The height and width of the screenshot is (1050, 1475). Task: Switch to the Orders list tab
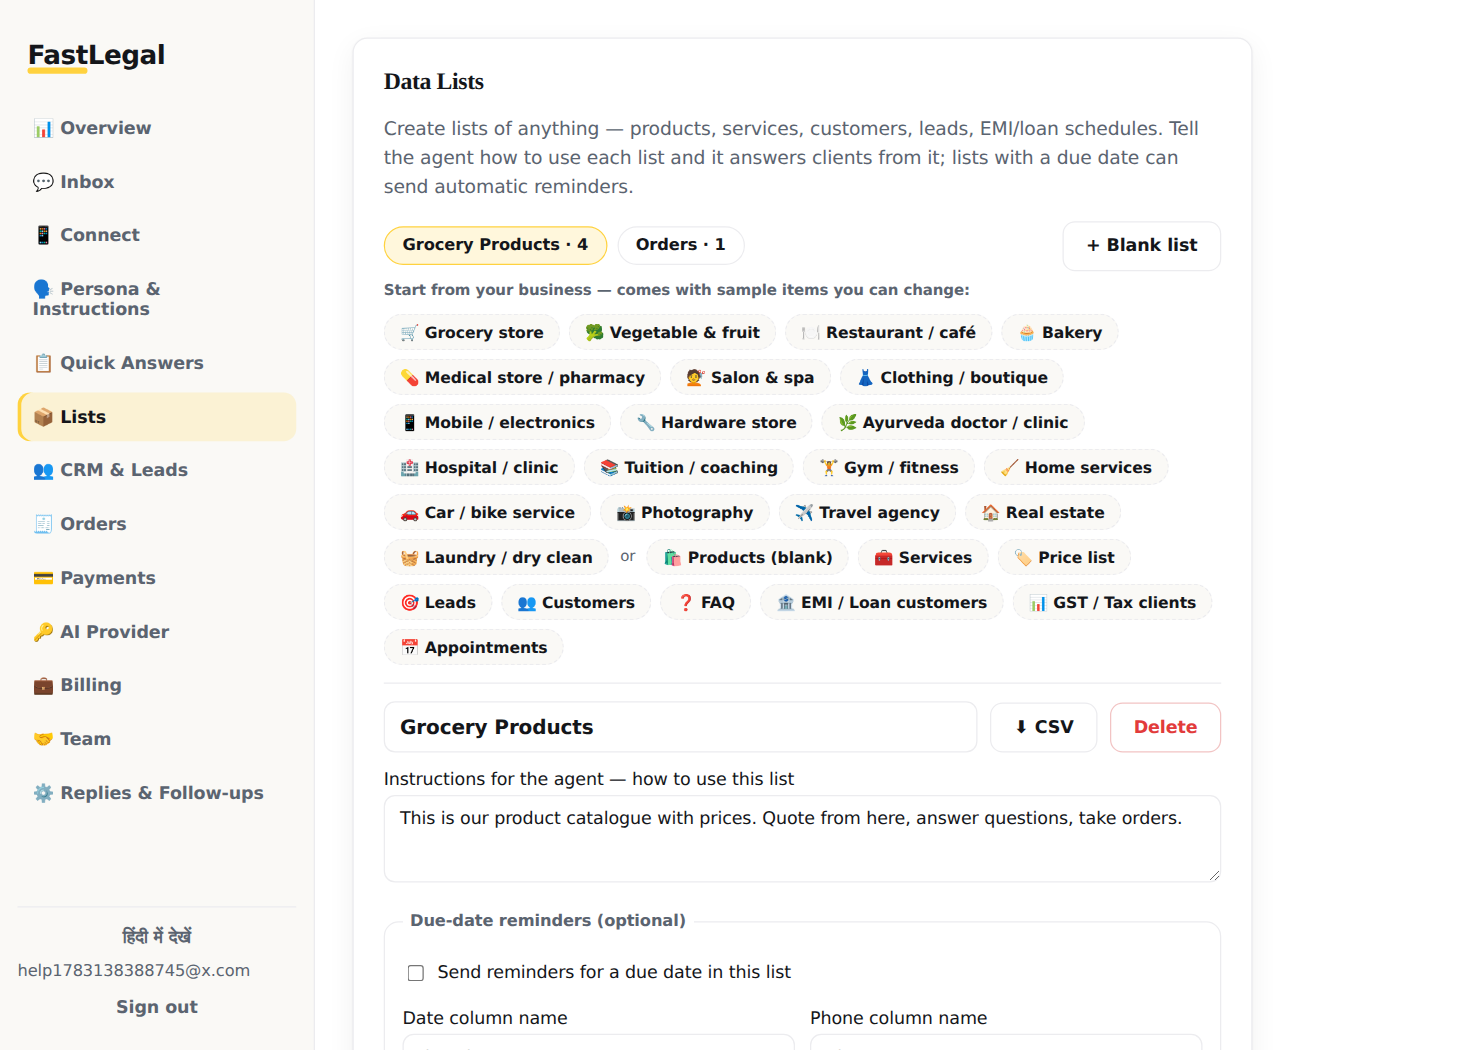click(x=680, y=245)
